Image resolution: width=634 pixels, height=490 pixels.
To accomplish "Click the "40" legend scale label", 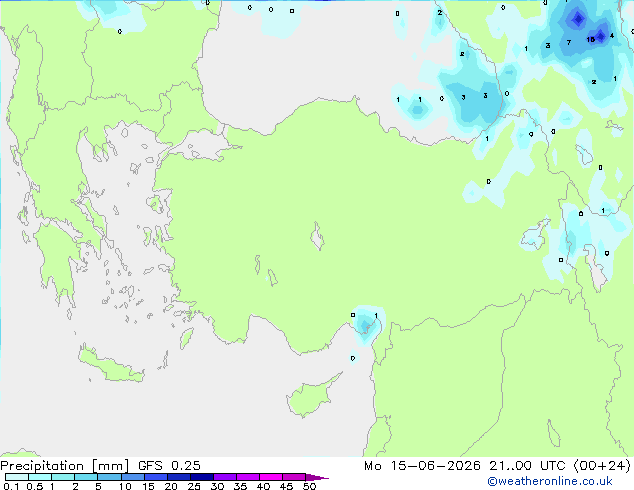I will coord(263,486).
